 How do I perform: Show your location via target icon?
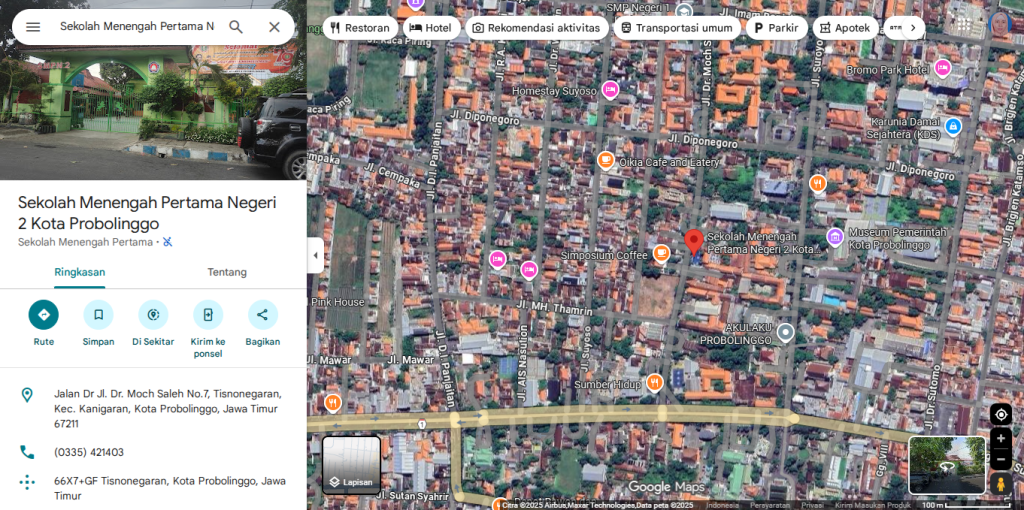(x=1000, y=414)
